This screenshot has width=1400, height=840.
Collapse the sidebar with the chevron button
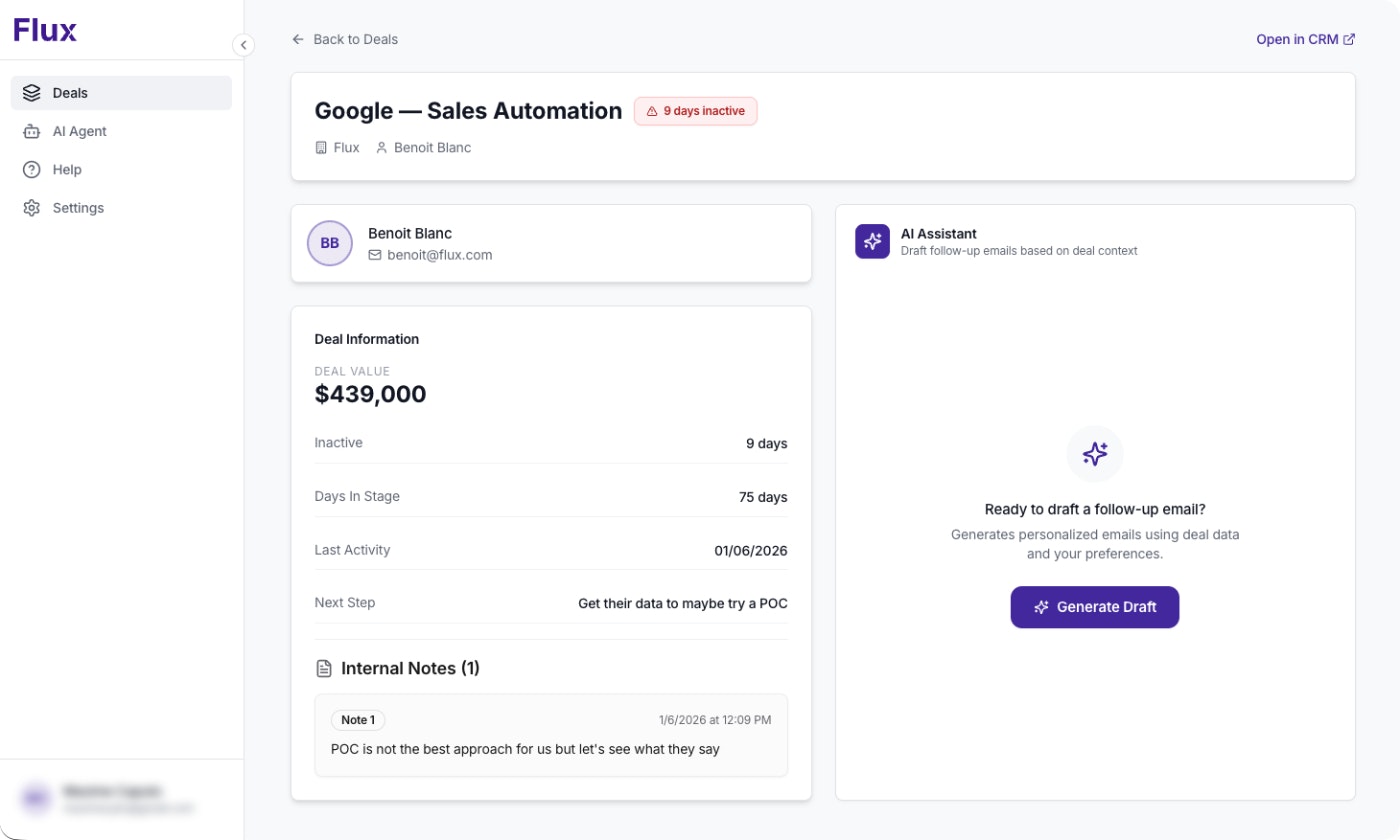pos(243,45)
